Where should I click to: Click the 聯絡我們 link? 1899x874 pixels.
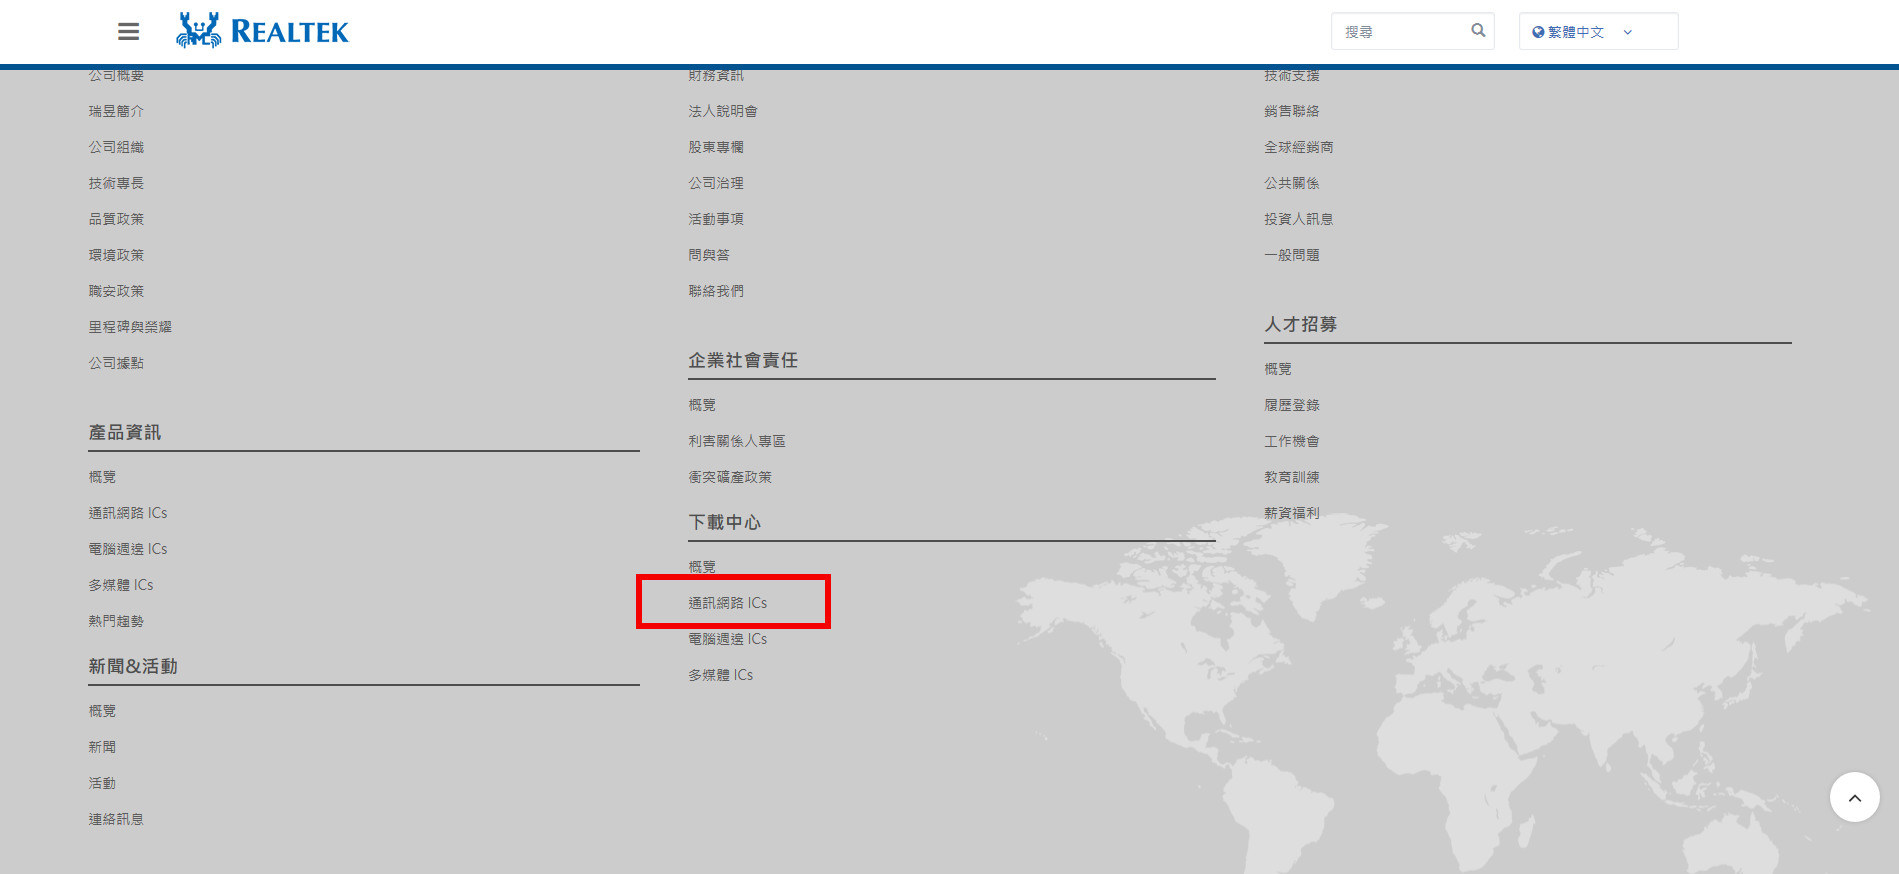click(x=715, y=291)
